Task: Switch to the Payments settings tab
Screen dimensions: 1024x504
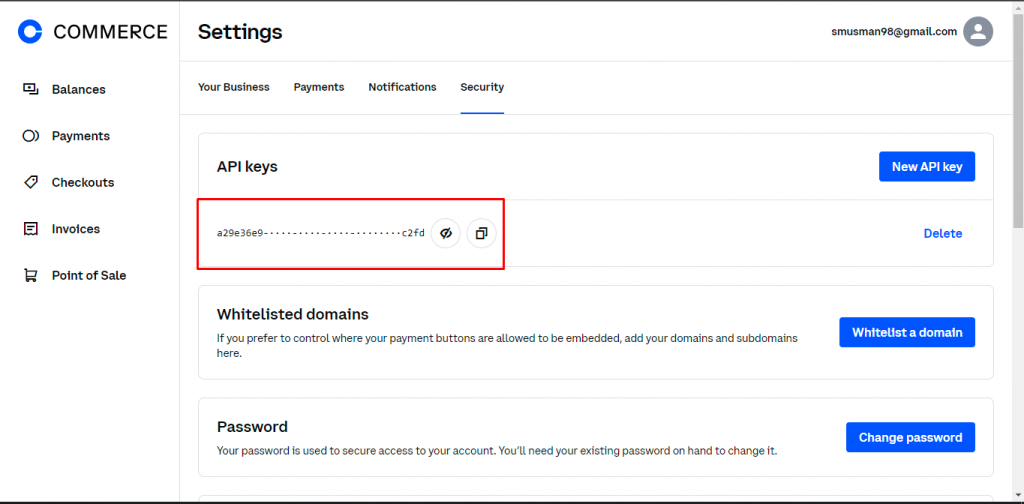Action: pyautogui.click(x=319, y=87)
